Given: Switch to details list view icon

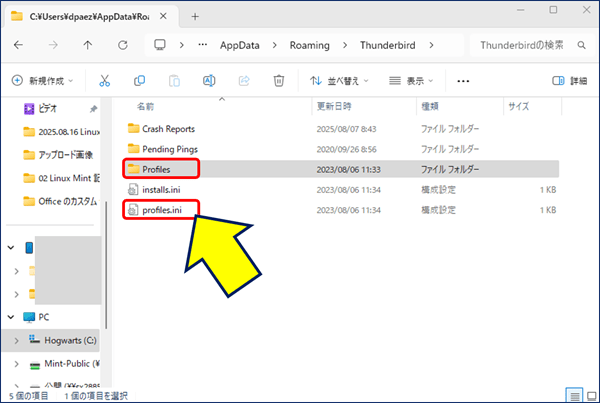Looking at the screenshot, I should click(x=574, y=396).
